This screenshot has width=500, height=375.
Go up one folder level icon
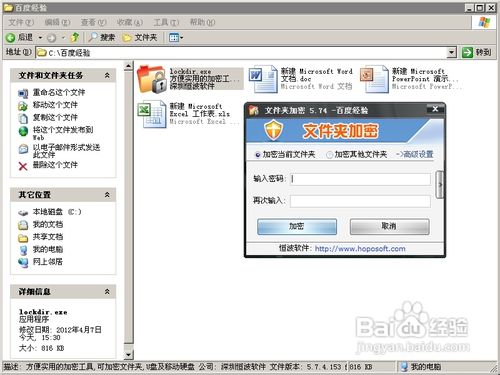coord(75,37)
